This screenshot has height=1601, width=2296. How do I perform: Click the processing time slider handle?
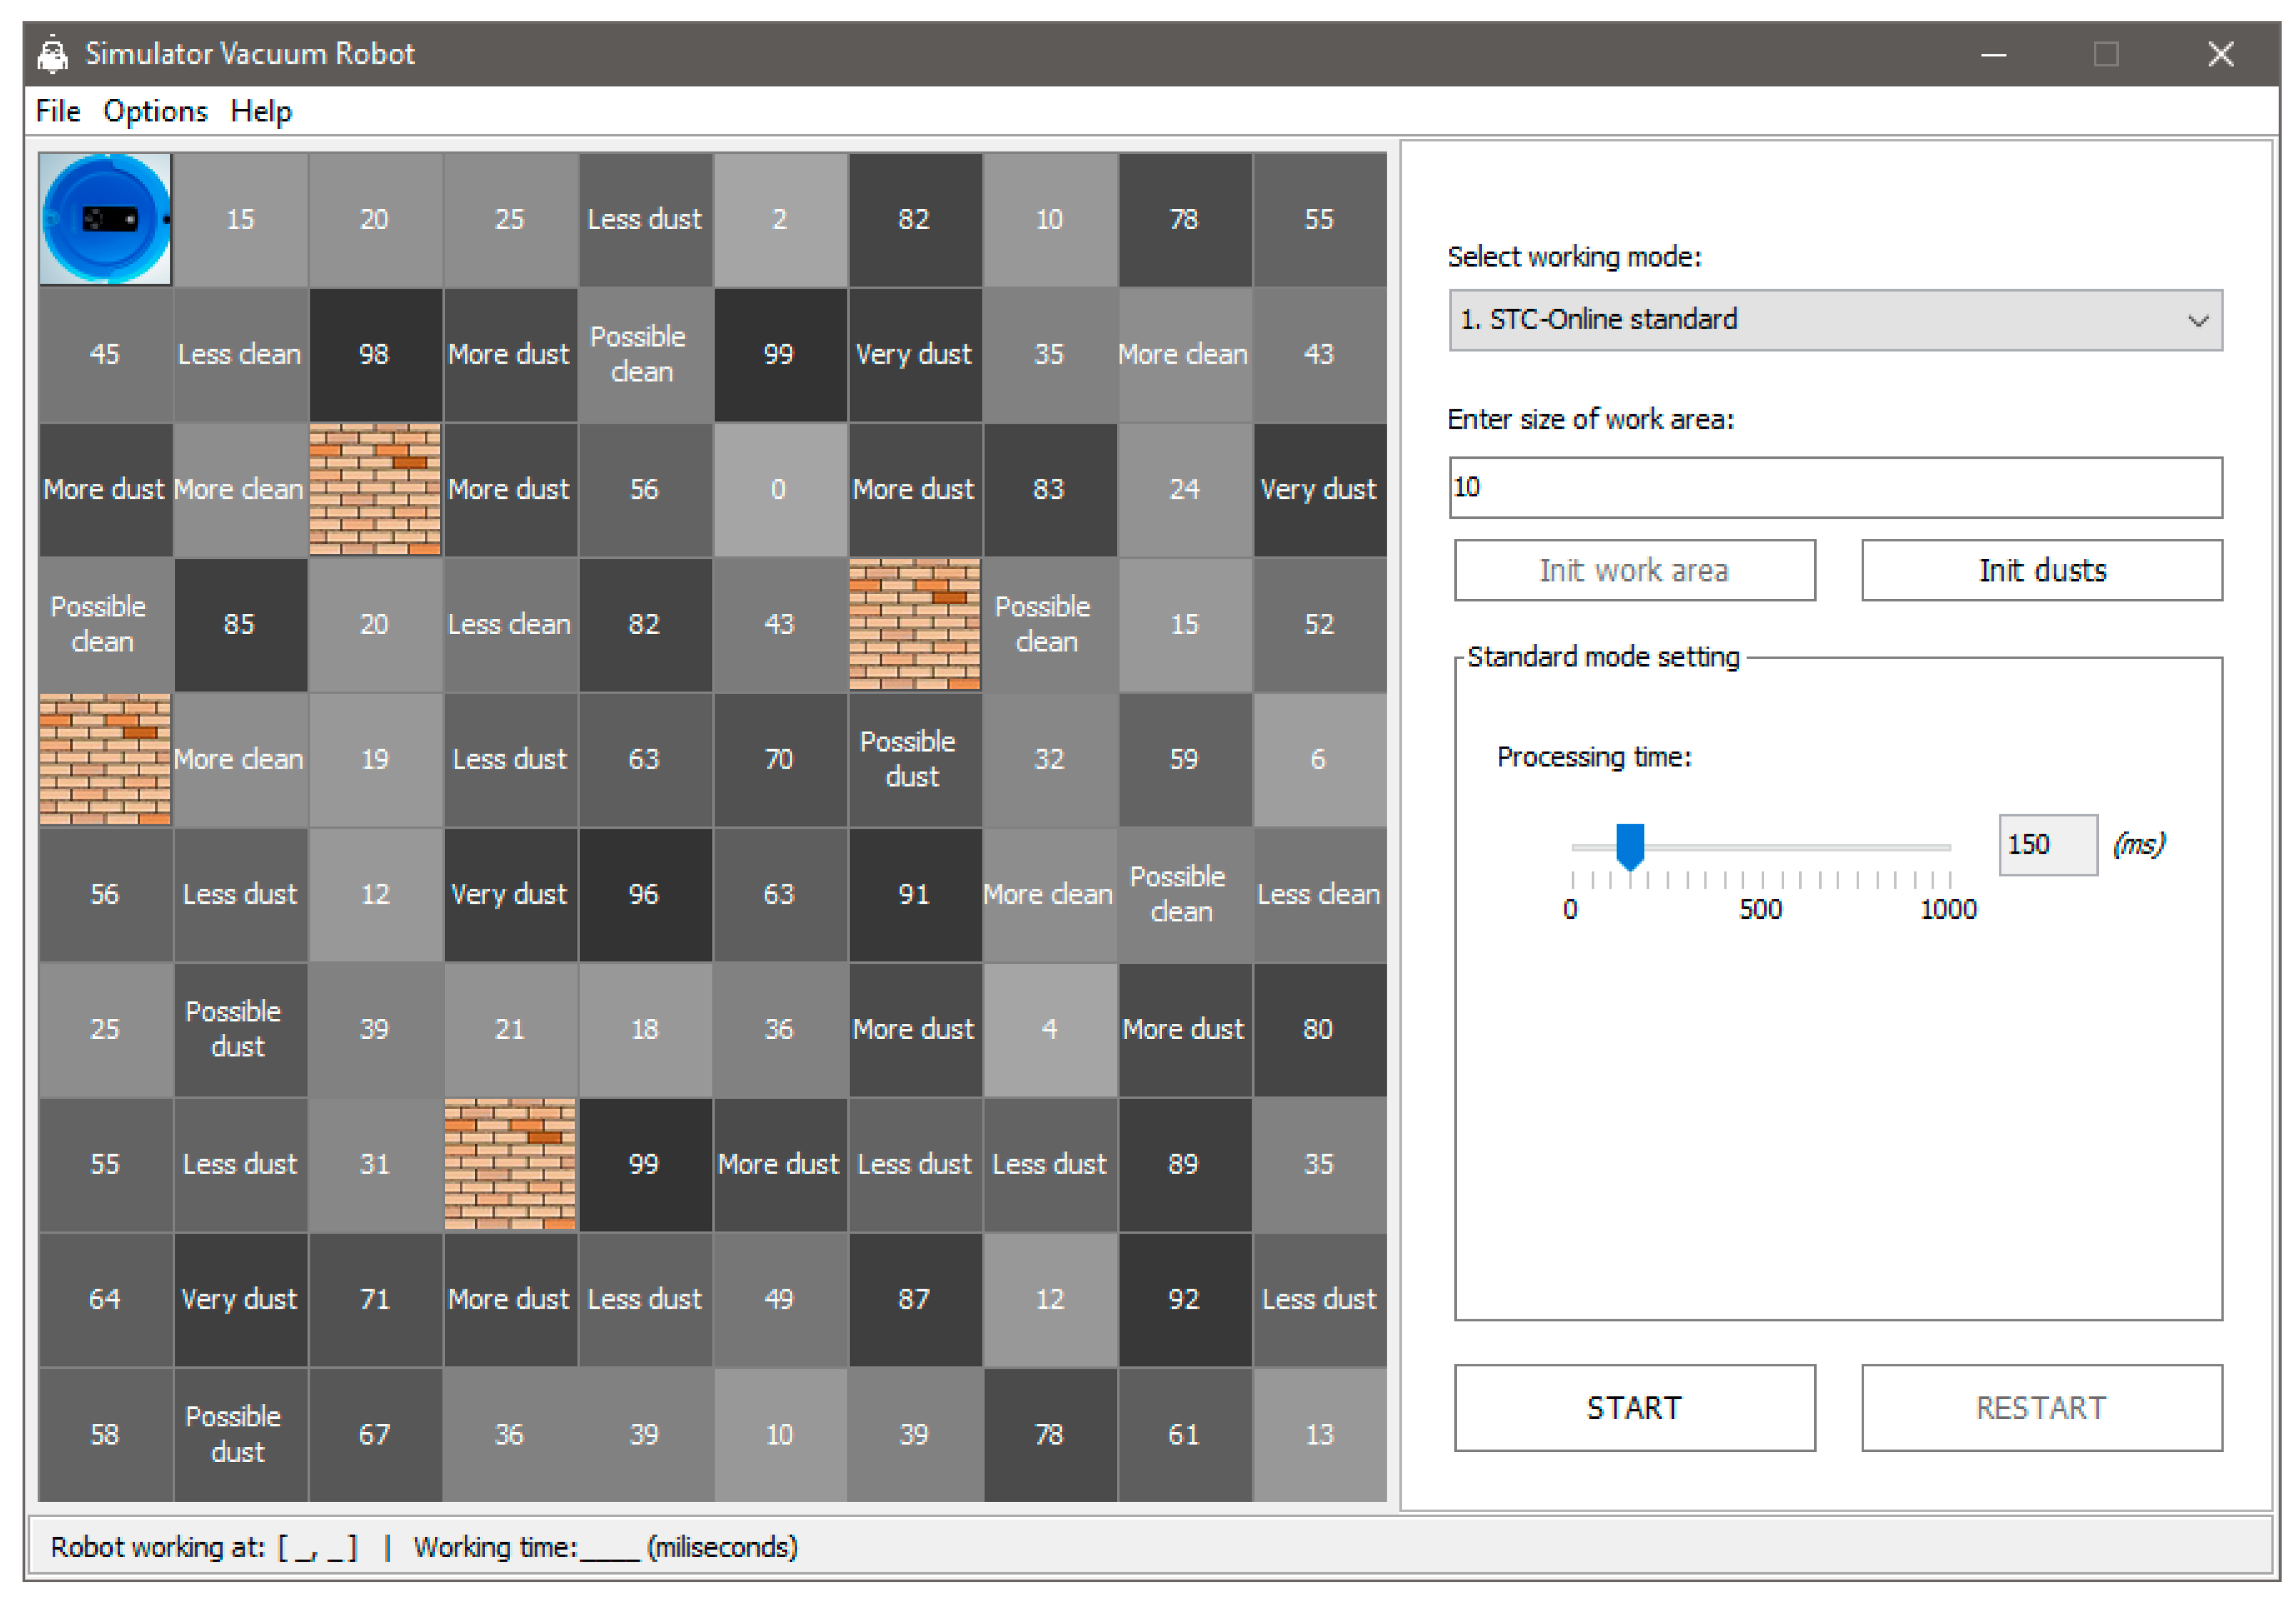click(x=1630, y=846)
